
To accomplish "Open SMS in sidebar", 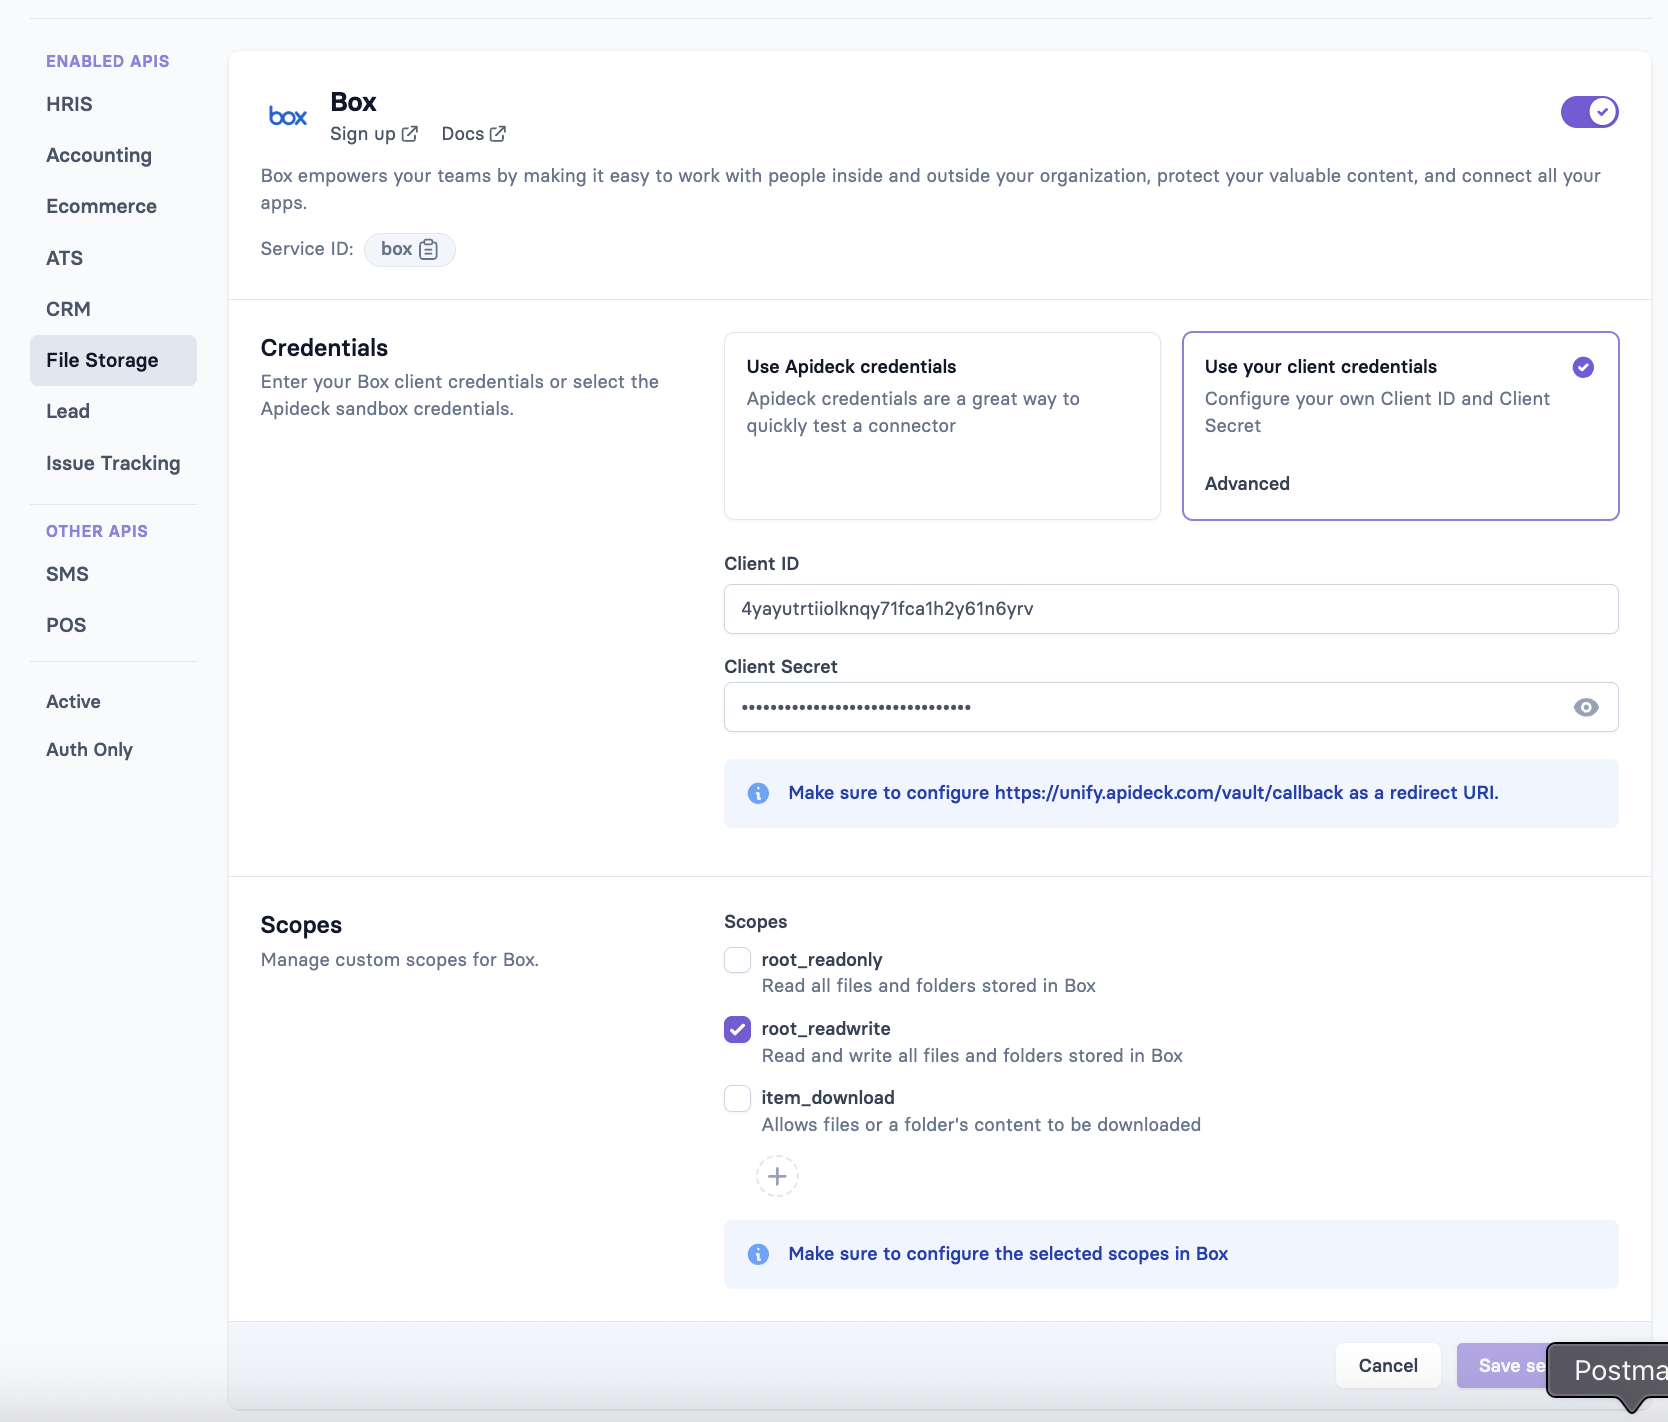I will click(x=67, y=574).
